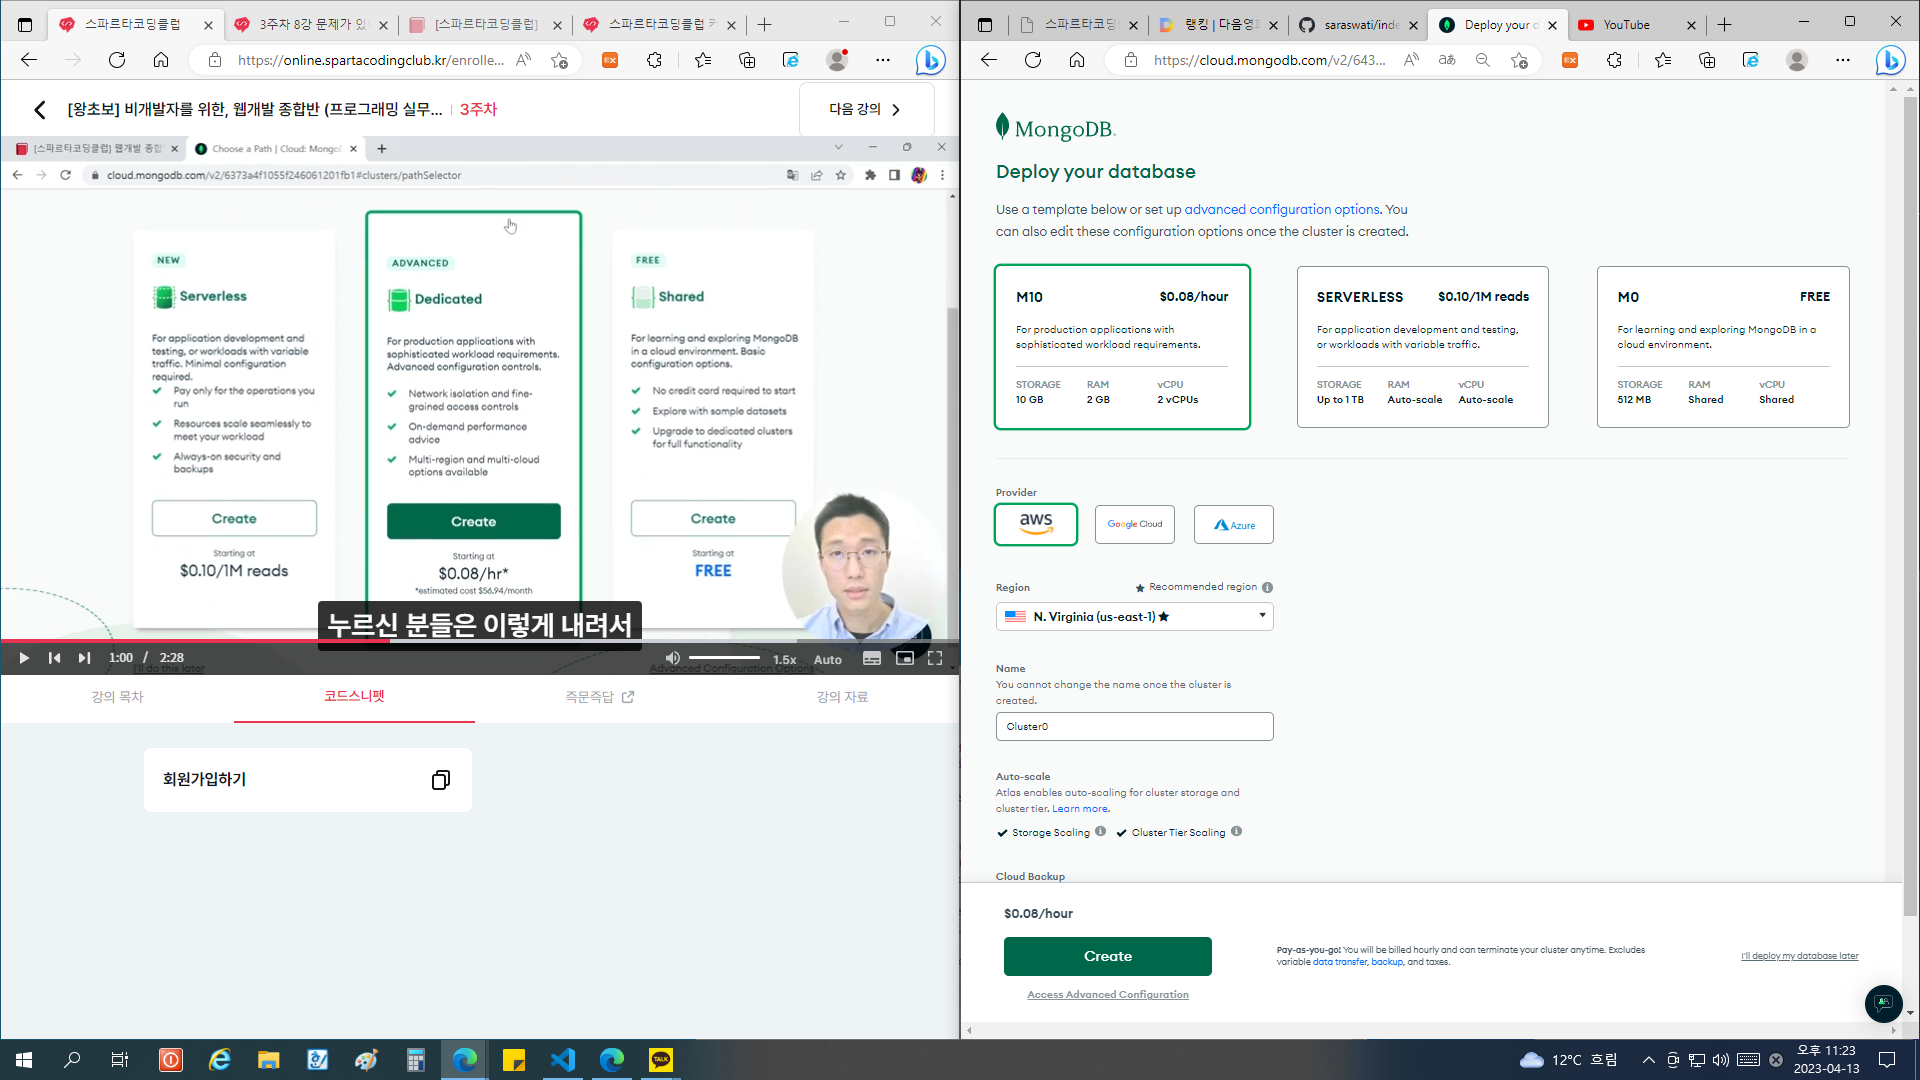The height and width of the screenshot is (1080, 1920).
Task: Choose Azure as provider
Action: click(x=1234, y=524)
